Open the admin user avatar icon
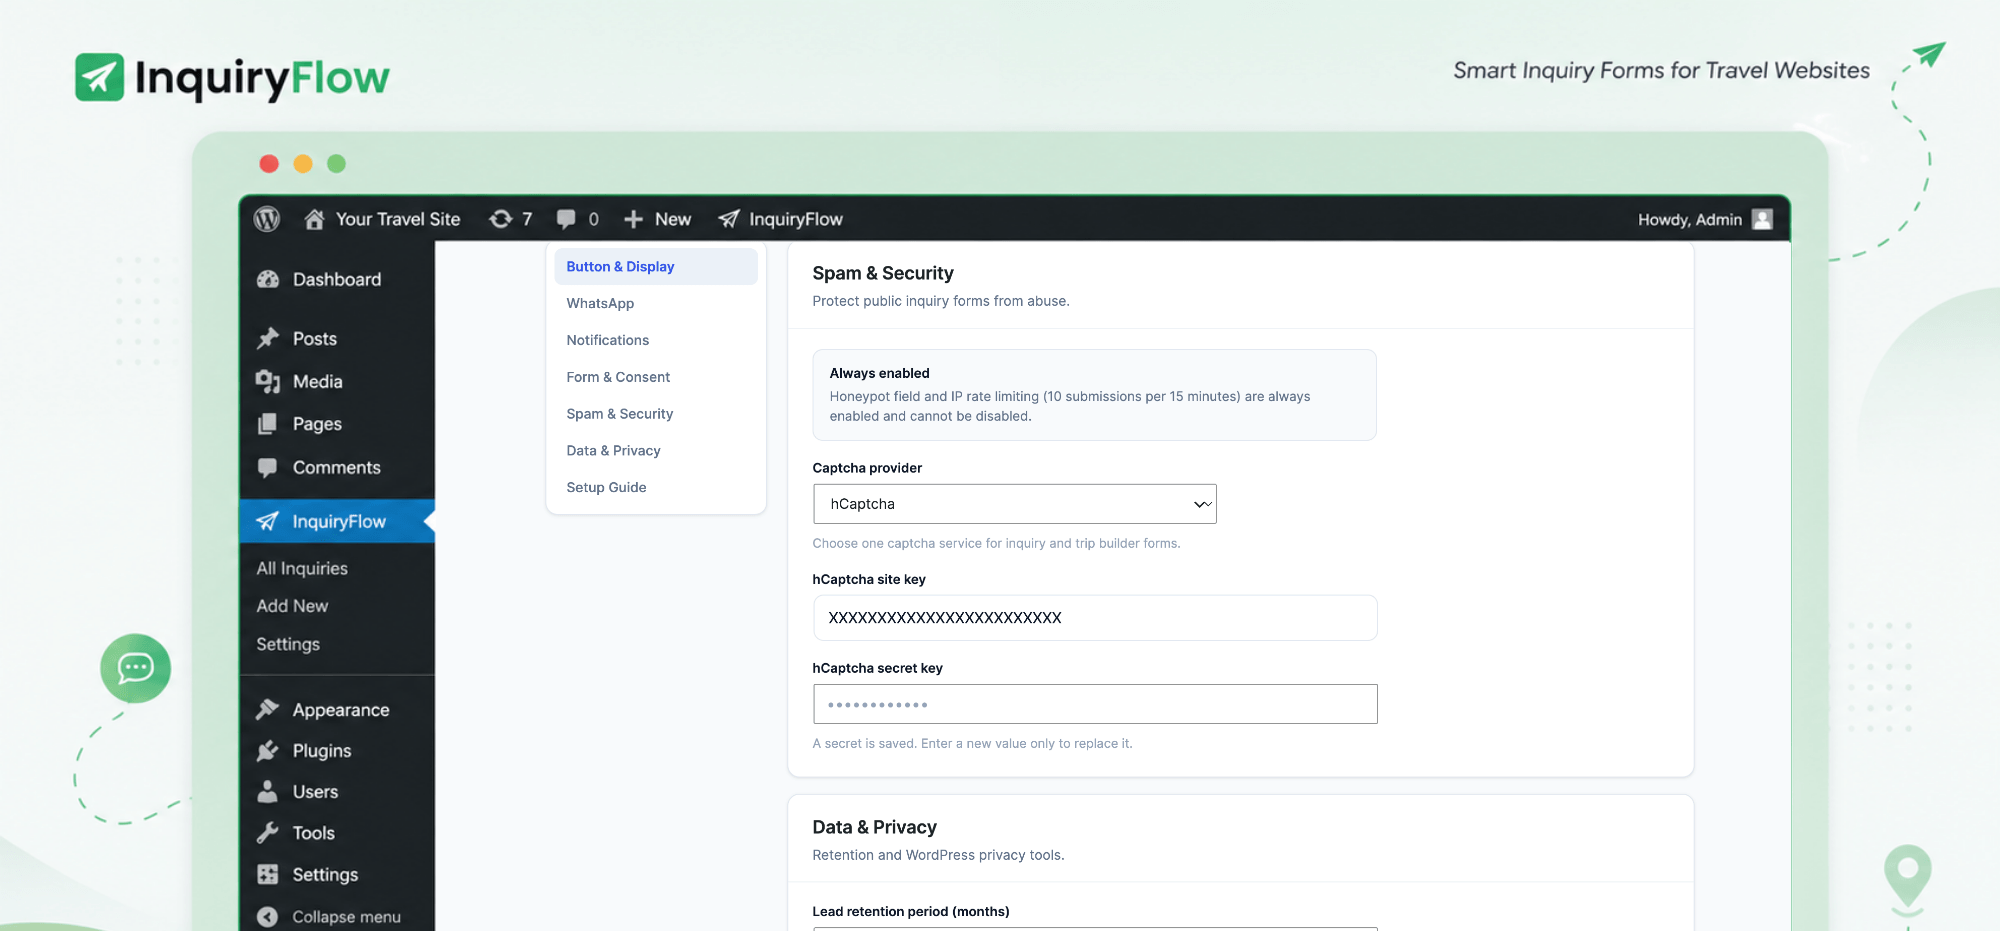This screenshot has height=931, width=2000. pyautogui.click(x=1763, y=219)
